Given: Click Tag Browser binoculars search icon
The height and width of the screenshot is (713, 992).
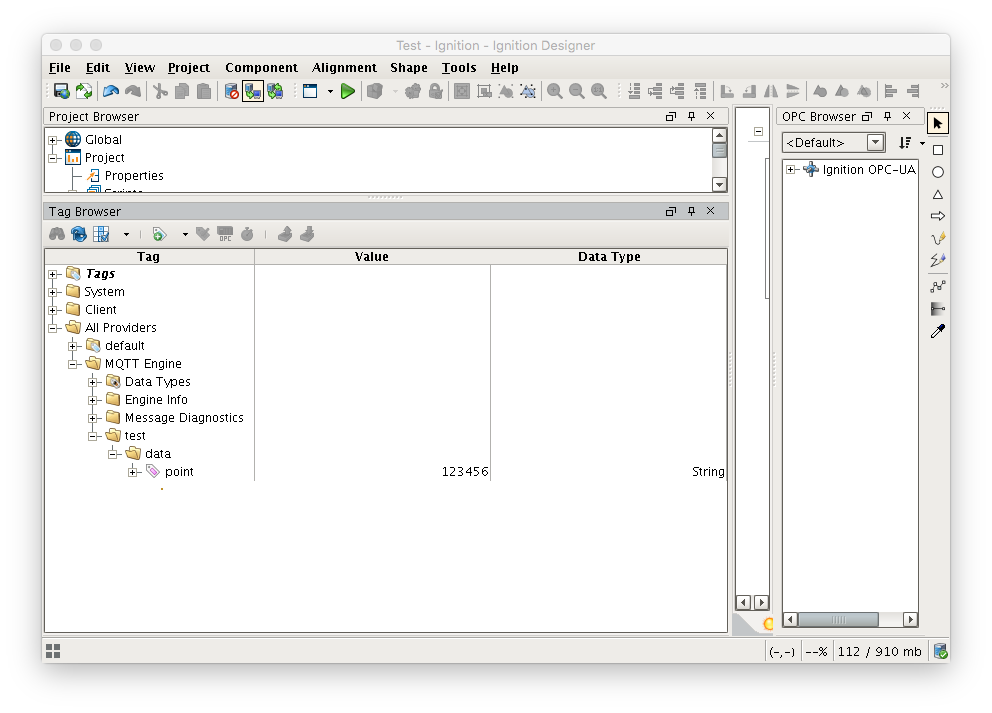Looking at the screenshot, I should pyautogui.click(x=57, y=235).
